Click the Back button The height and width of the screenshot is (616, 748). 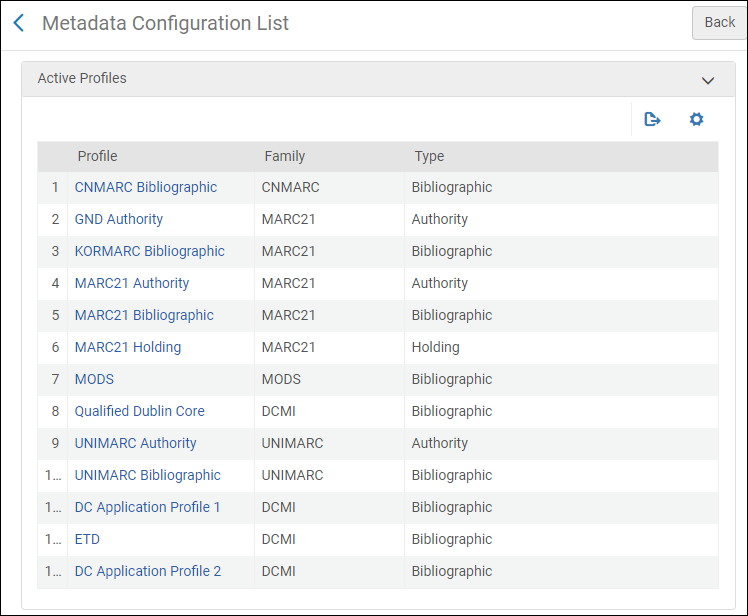coord(719,22)
